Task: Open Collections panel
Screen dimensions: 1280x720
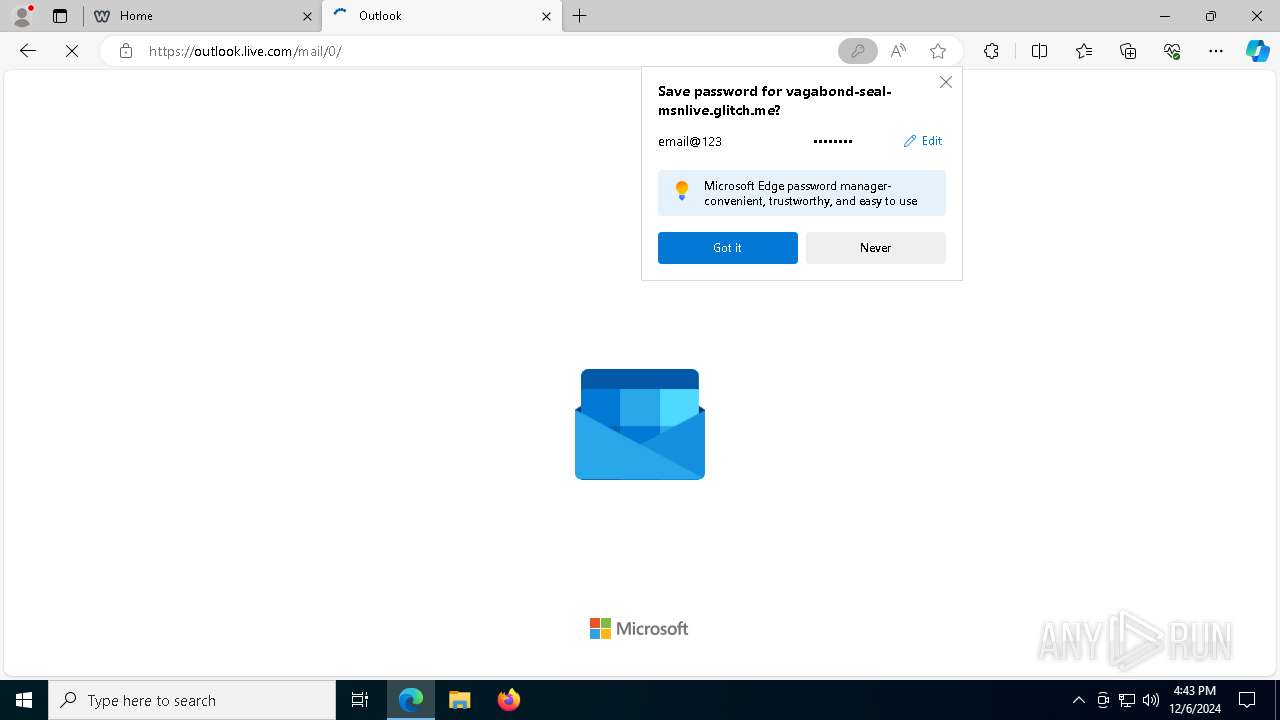Action: [1128, 51]
